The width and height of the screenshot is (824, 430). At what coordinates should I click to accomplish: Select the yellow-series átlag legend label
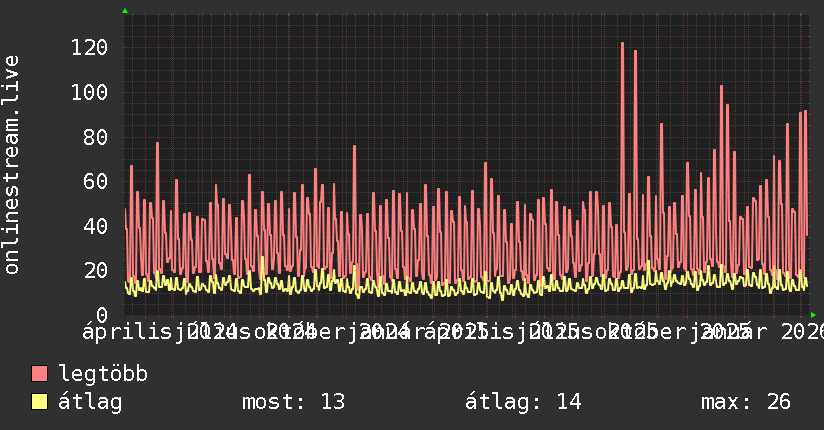90,402
